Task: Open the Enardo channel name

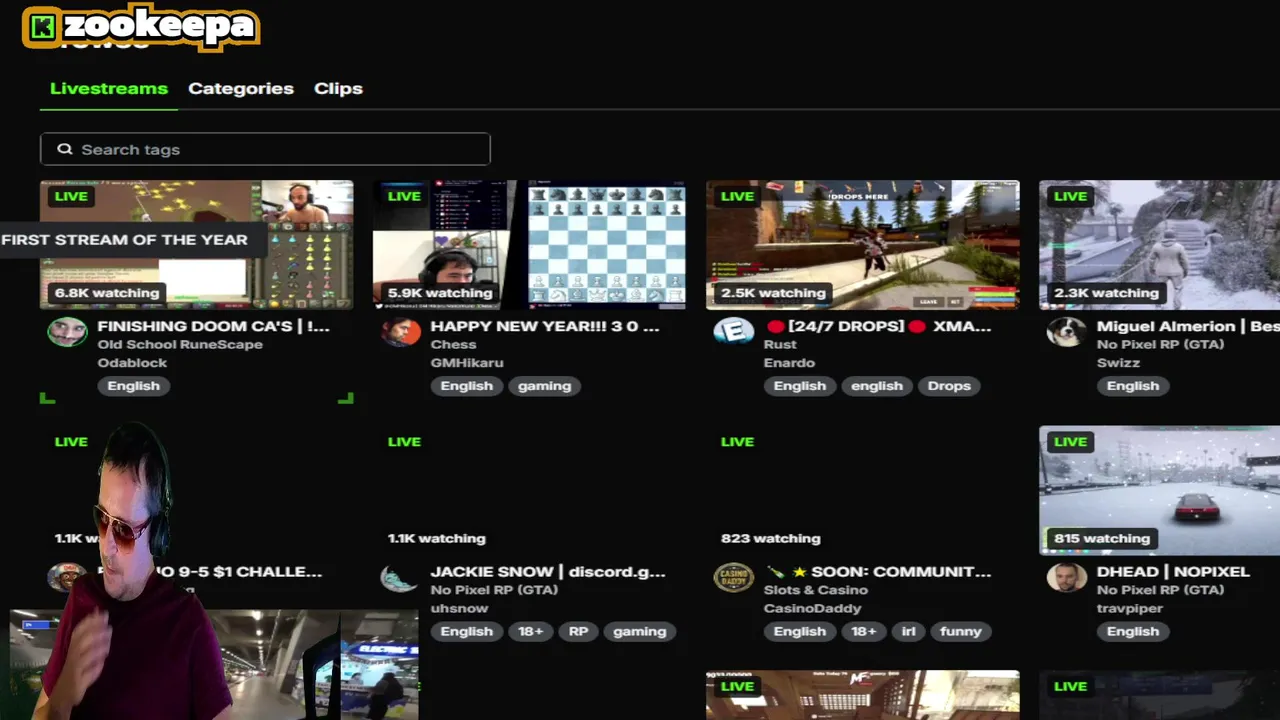Action: pyautogui.click(x=790, y=362)
